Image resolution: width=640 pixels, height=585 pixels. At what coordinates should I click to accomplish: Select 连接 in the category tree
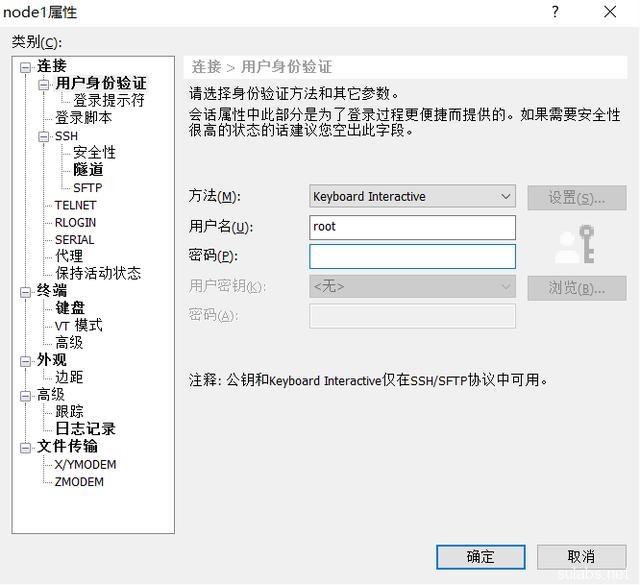[x=51, y=66]
